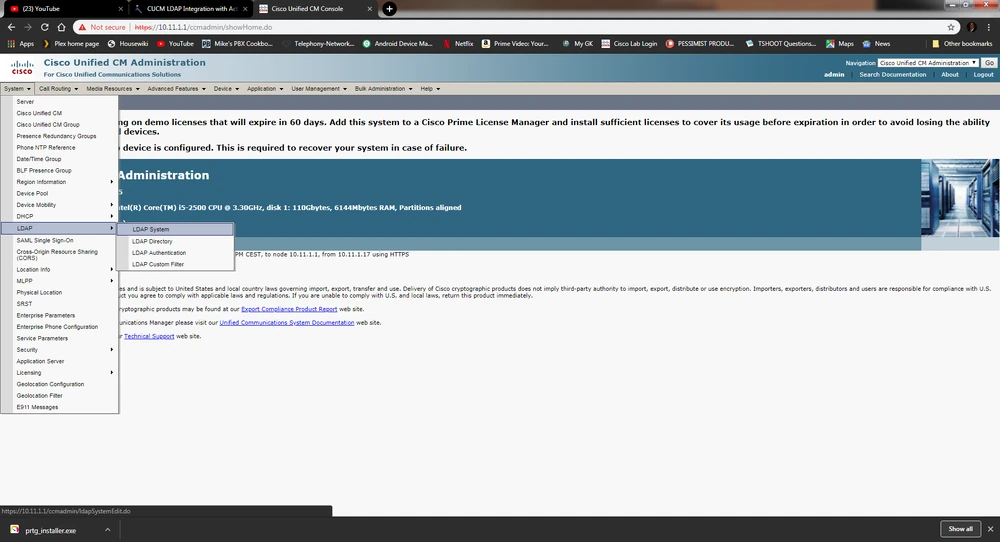The image size is (1000, 542).
Task: Click the browser back arrow
Action: click(10, 27)
